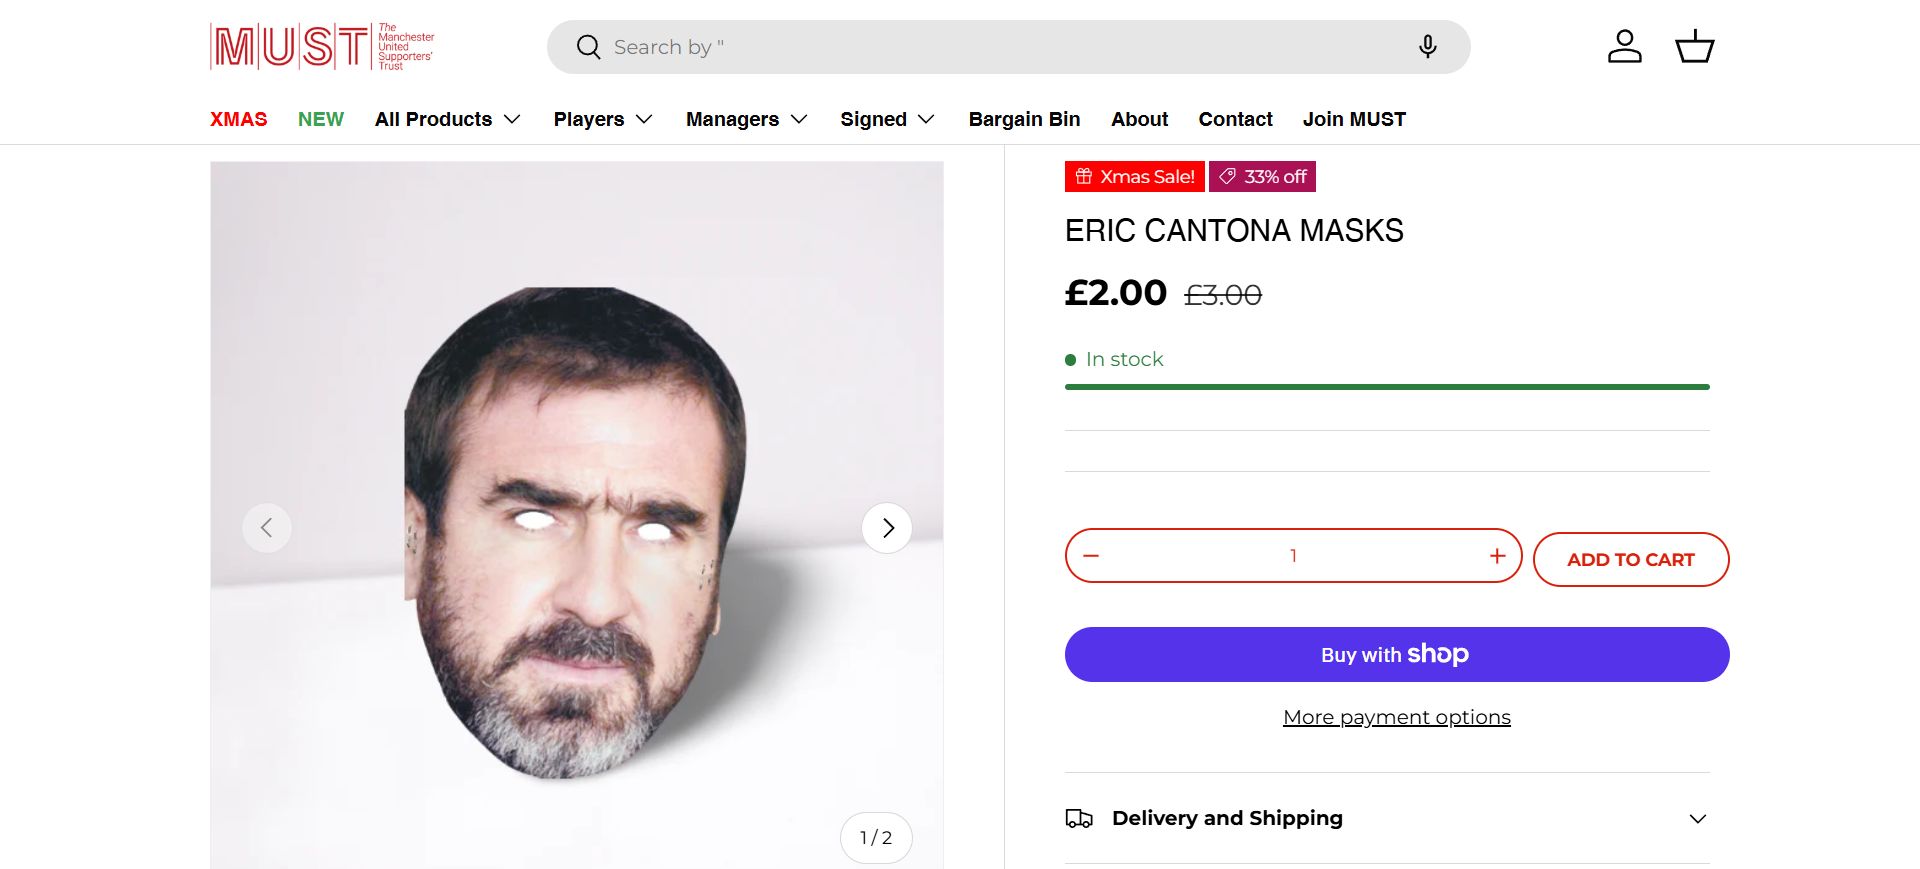Open the Managers dropdown menu
The width and height of the screenshot is (1920, 869).
(x=746, y=119)
